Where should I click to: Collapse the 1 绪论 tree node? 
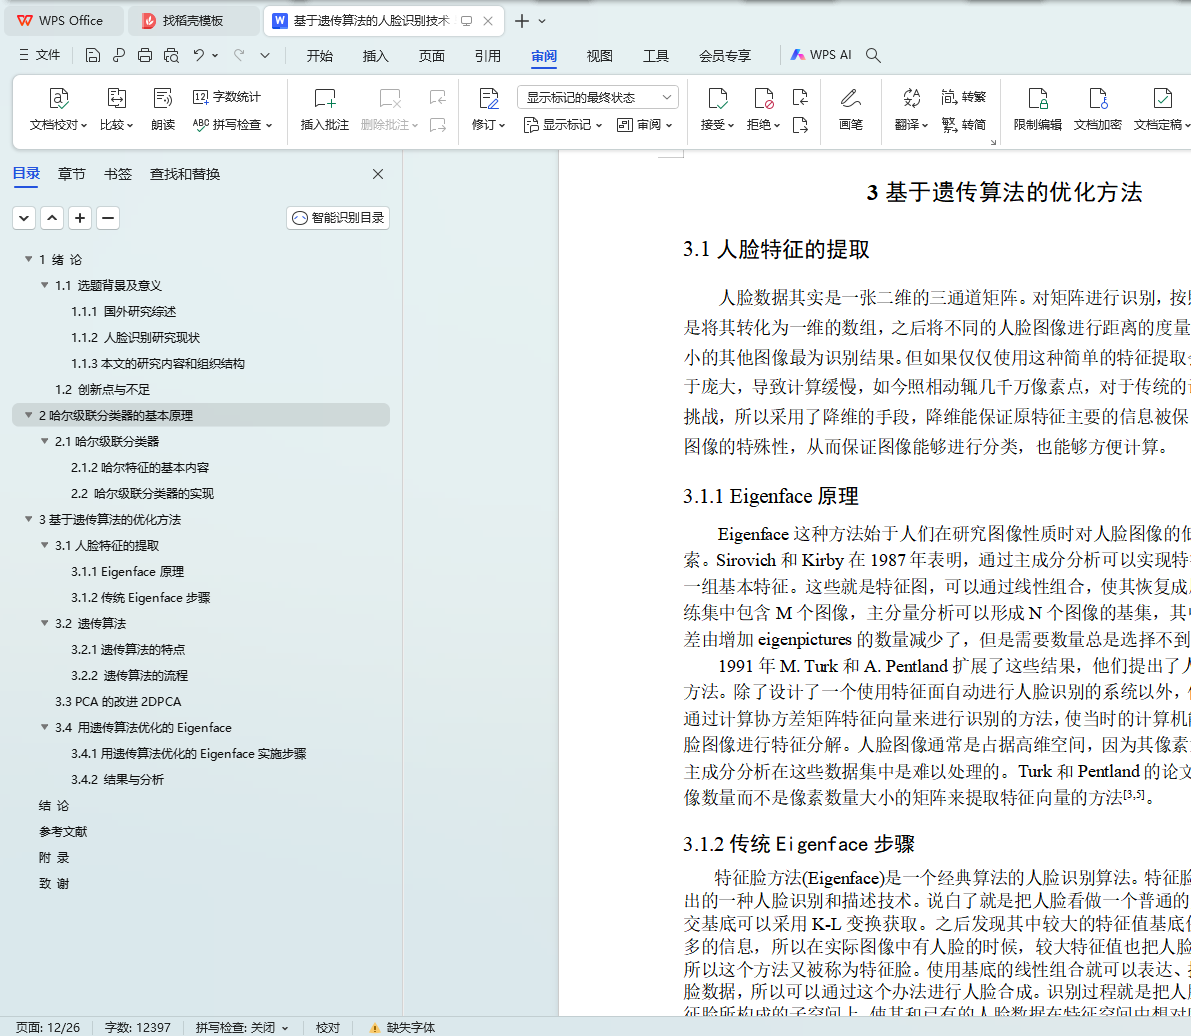(x=29, y=259)
